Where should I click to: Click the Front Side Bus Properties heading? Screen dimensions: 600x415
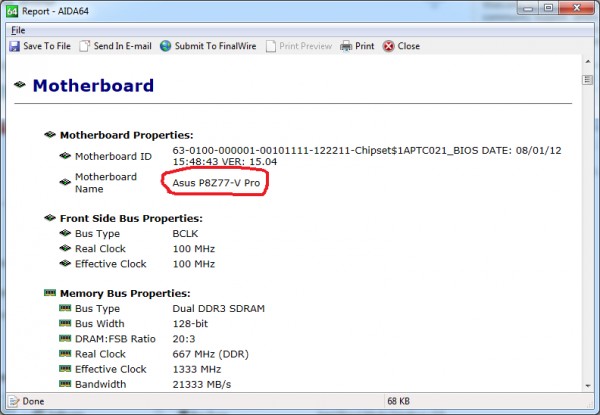131,218
